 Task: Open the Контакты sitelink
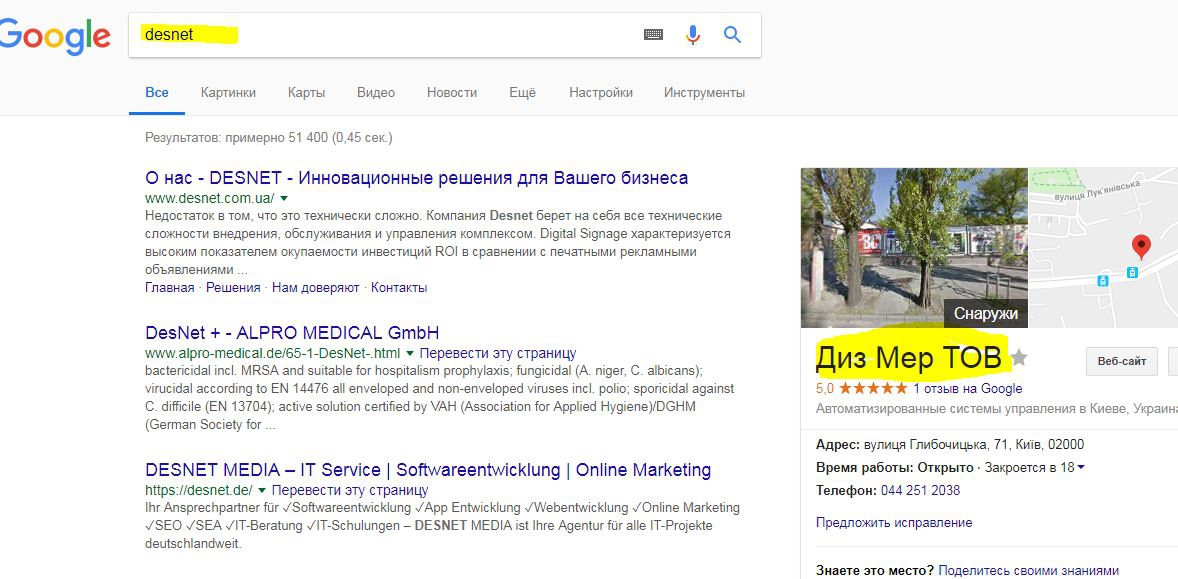click(399, 288)
